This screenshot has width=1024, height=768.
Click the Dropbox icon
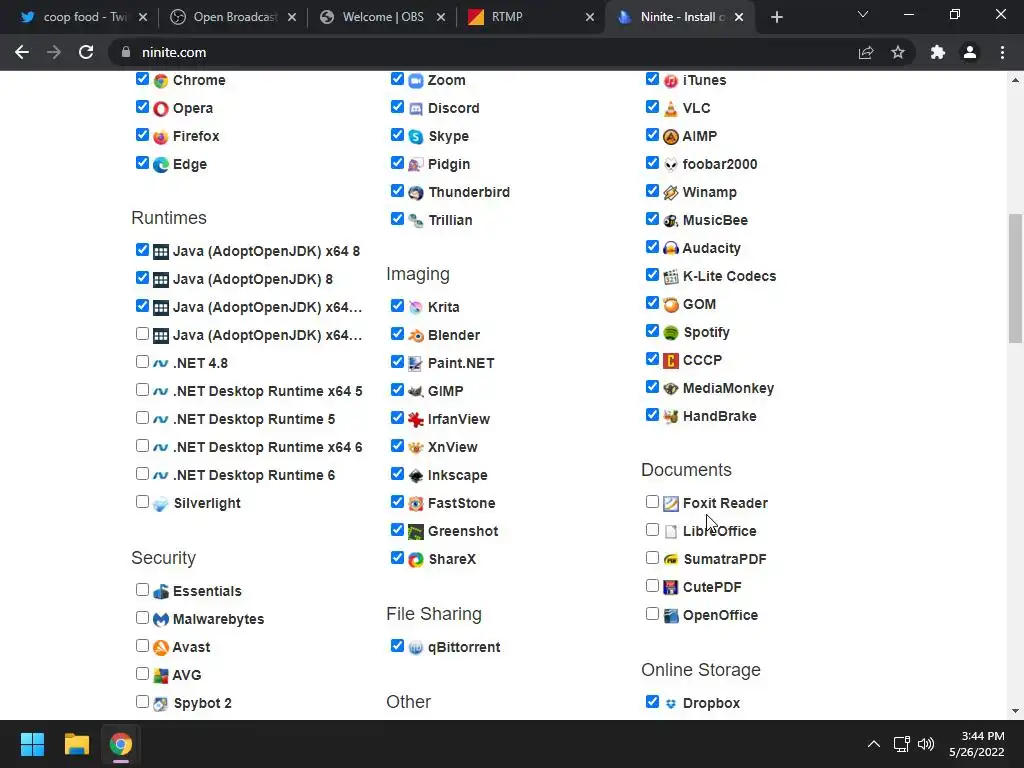(671, 703)
